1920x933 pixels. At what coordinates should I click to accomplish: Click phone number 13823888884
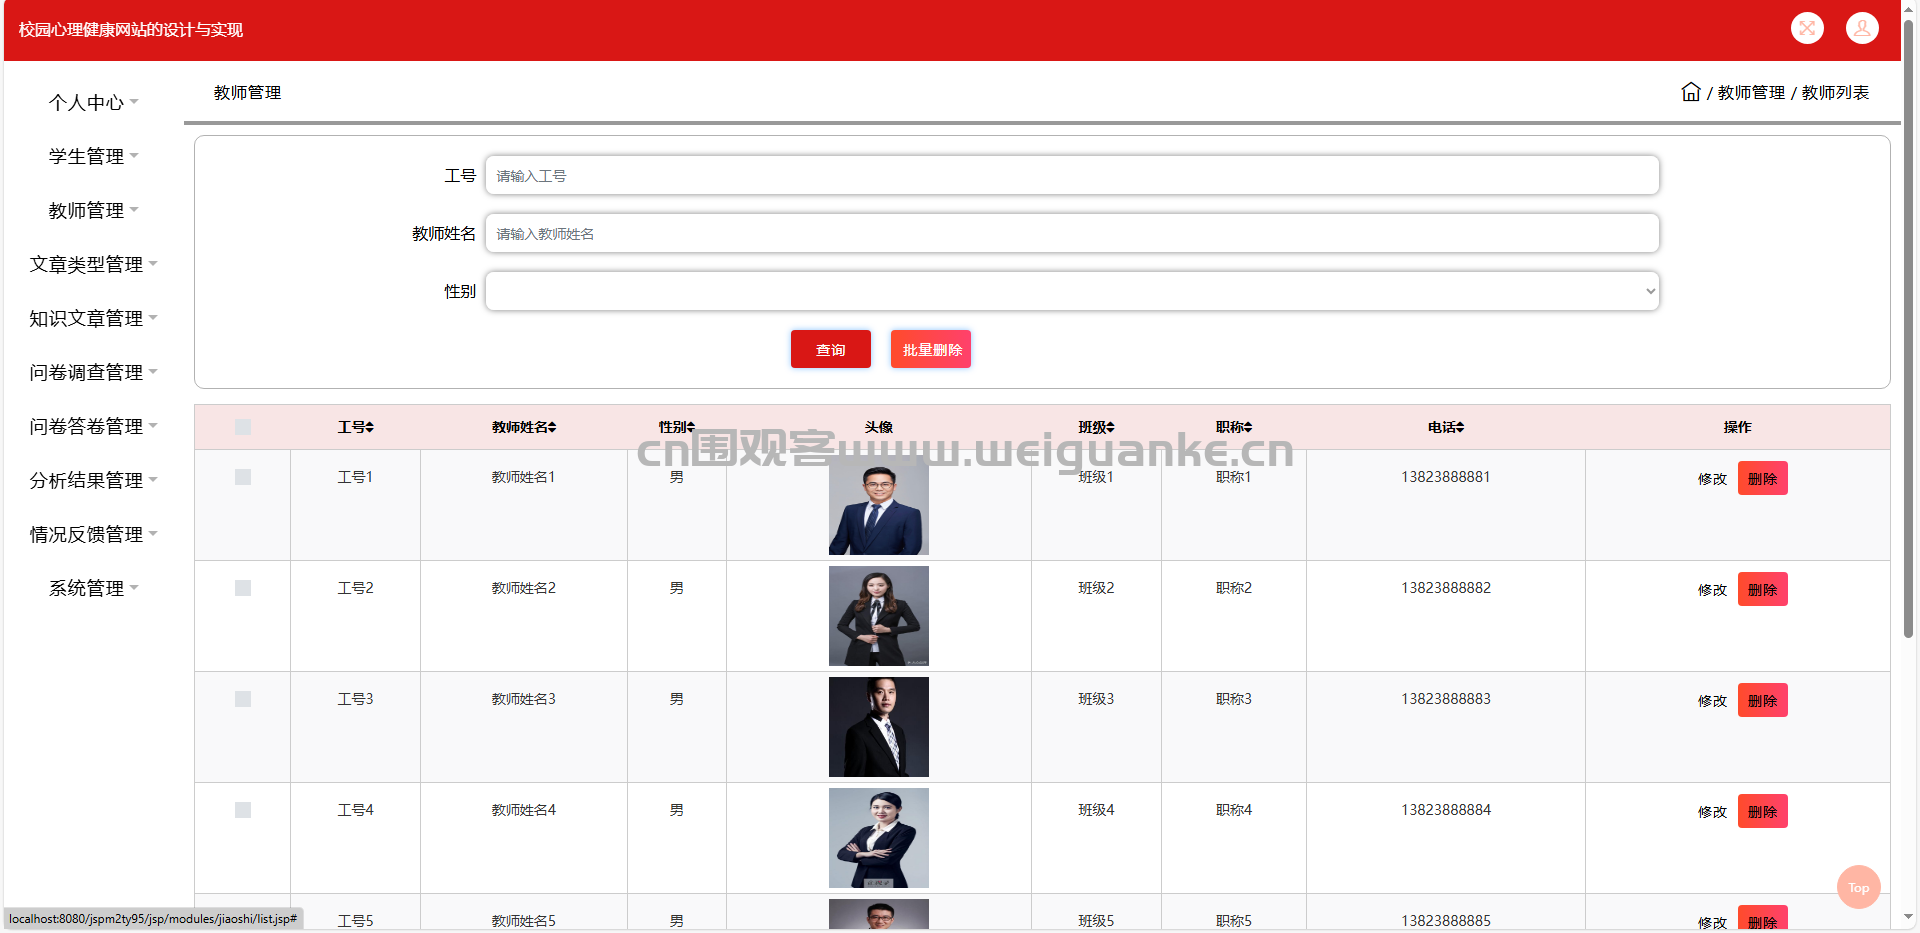point(1446,810)
